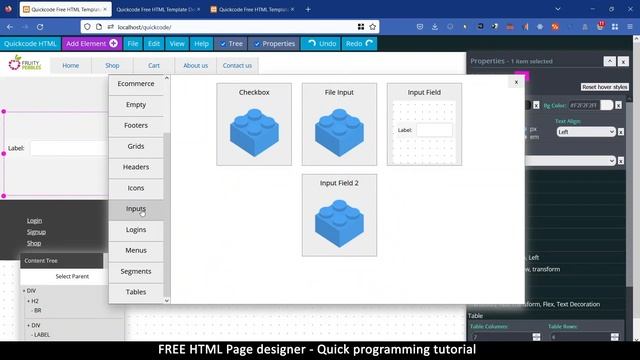The width and height of the screenshot is (640, 360).
Task: Reload the page with browser refresh icon
Action: (x=40, y=27)
